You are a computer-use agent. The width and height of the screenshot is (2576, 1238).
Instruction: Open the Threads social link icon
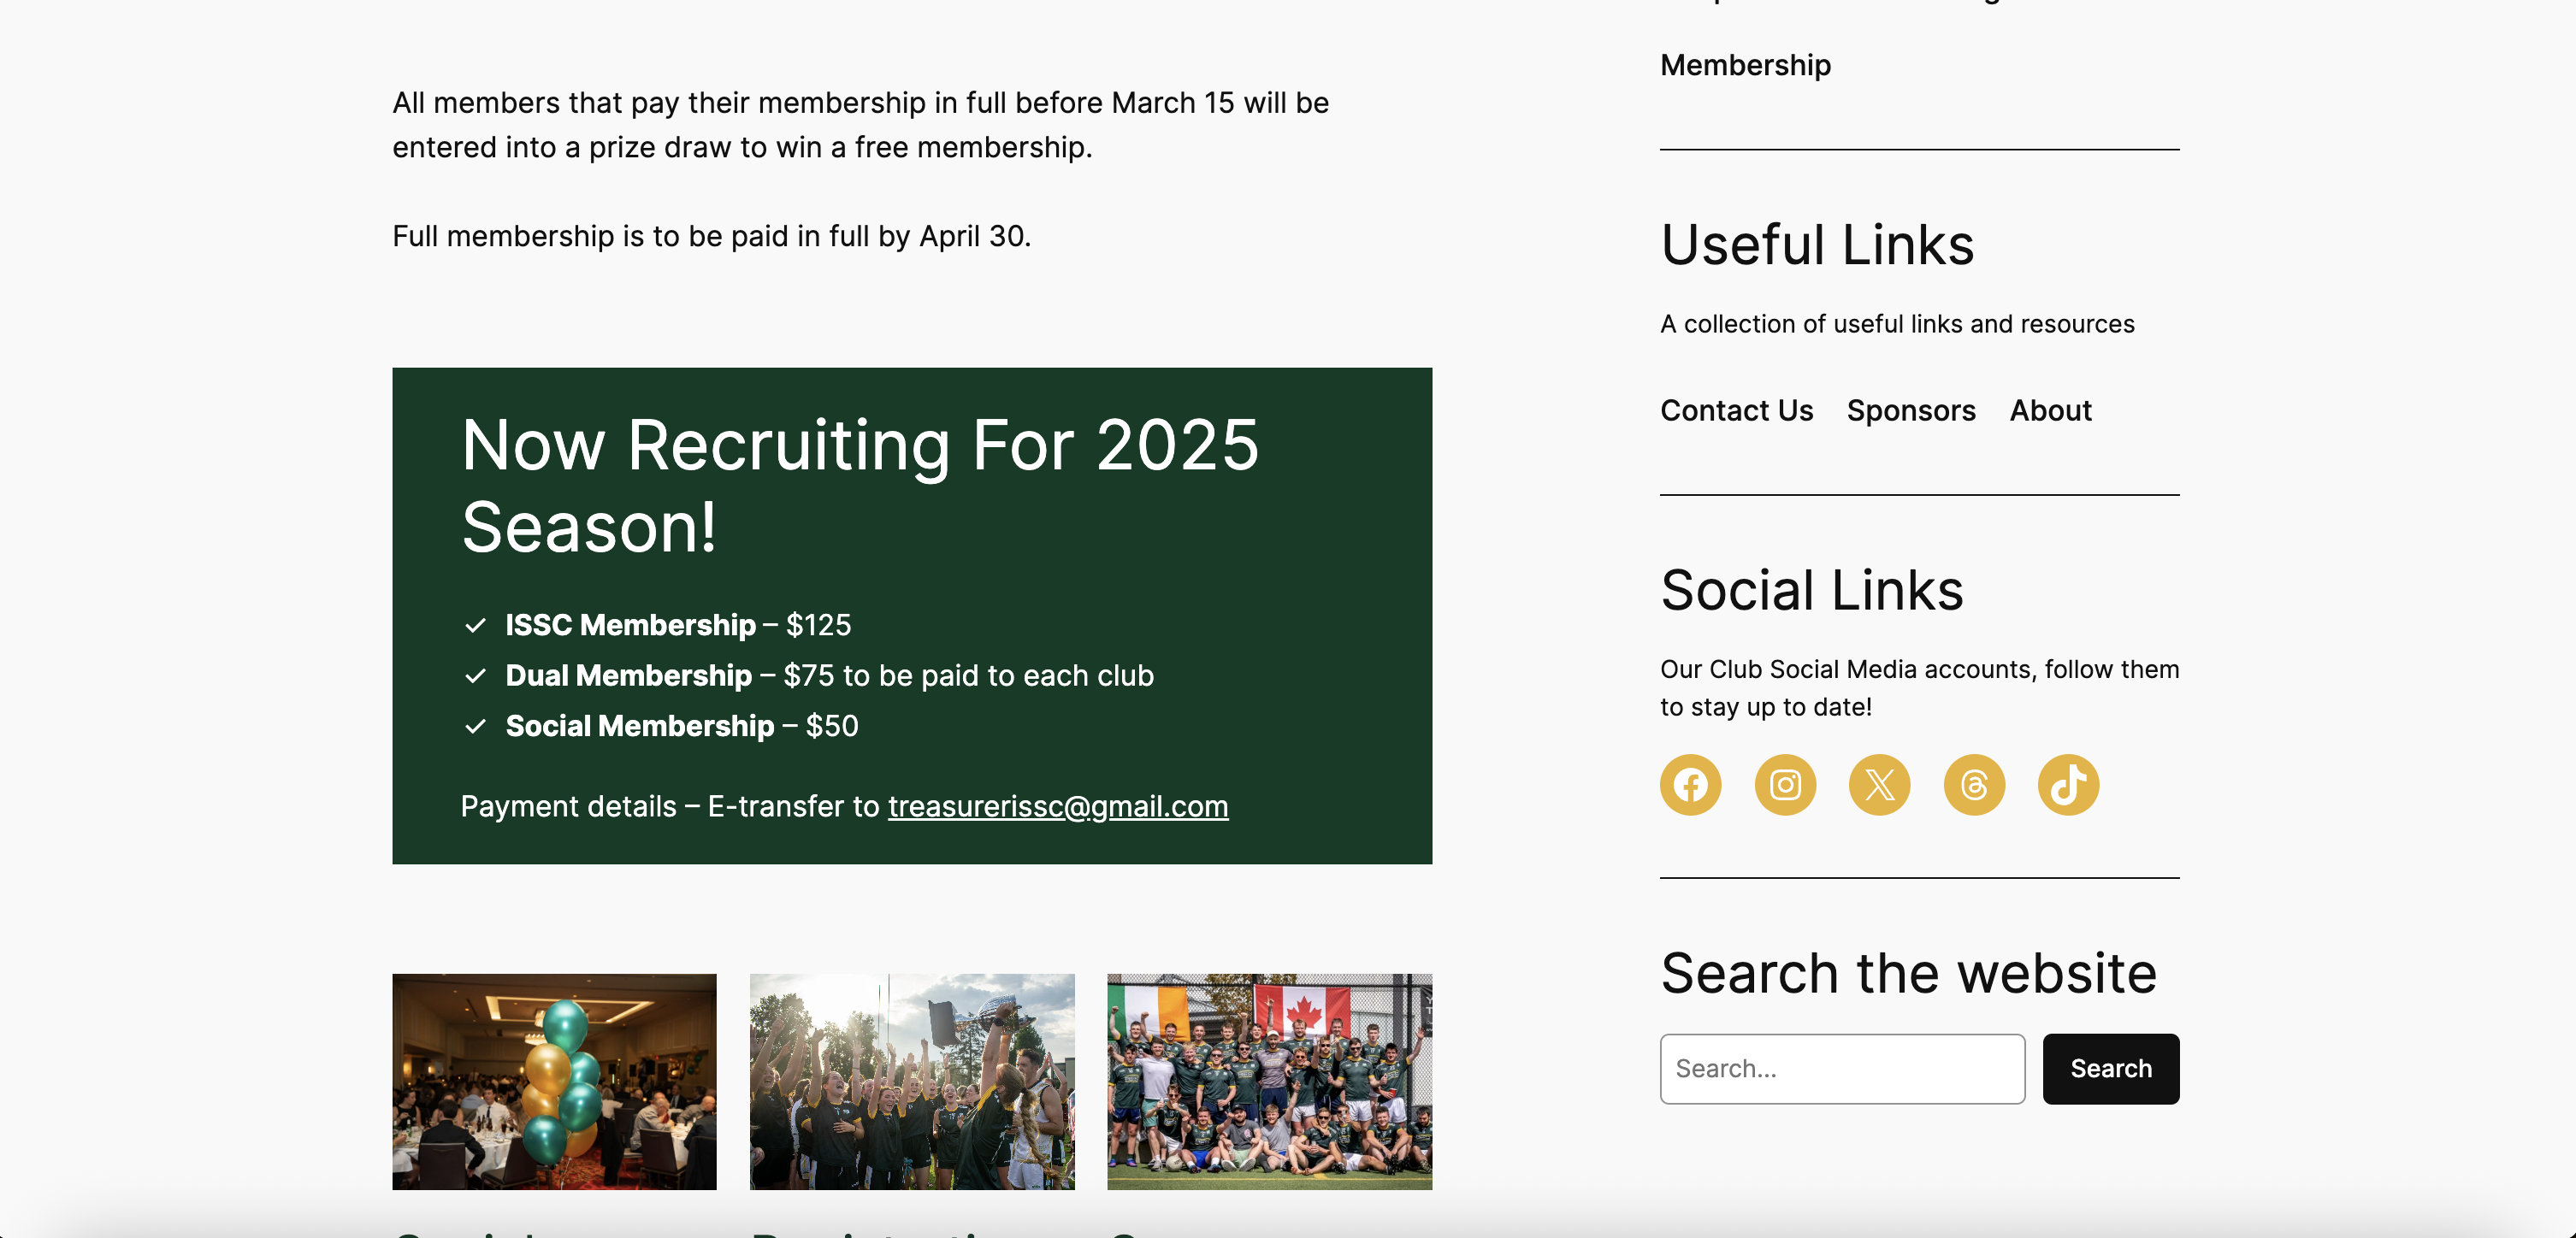1973,785
